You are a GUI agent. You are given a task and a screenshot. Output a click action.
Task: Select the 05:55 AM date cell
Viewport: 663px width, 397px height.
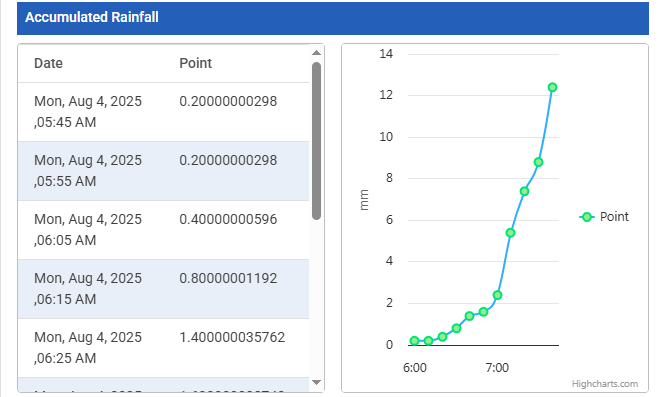[88, 171]
